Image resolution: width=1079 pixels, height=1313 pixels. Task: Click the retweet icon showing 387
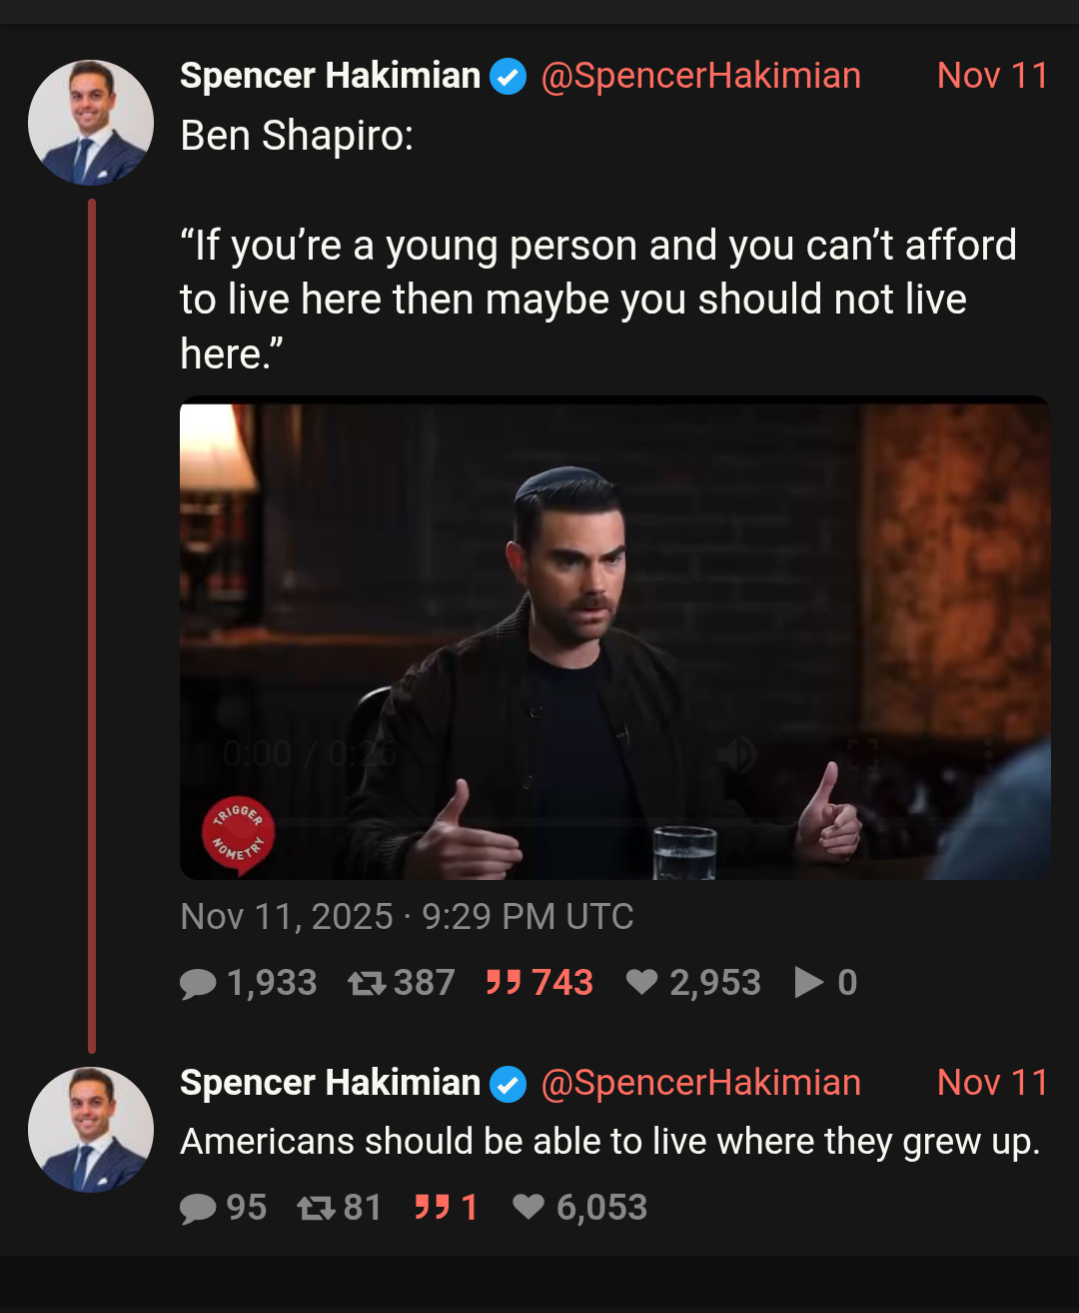click(x=367, y=984)
